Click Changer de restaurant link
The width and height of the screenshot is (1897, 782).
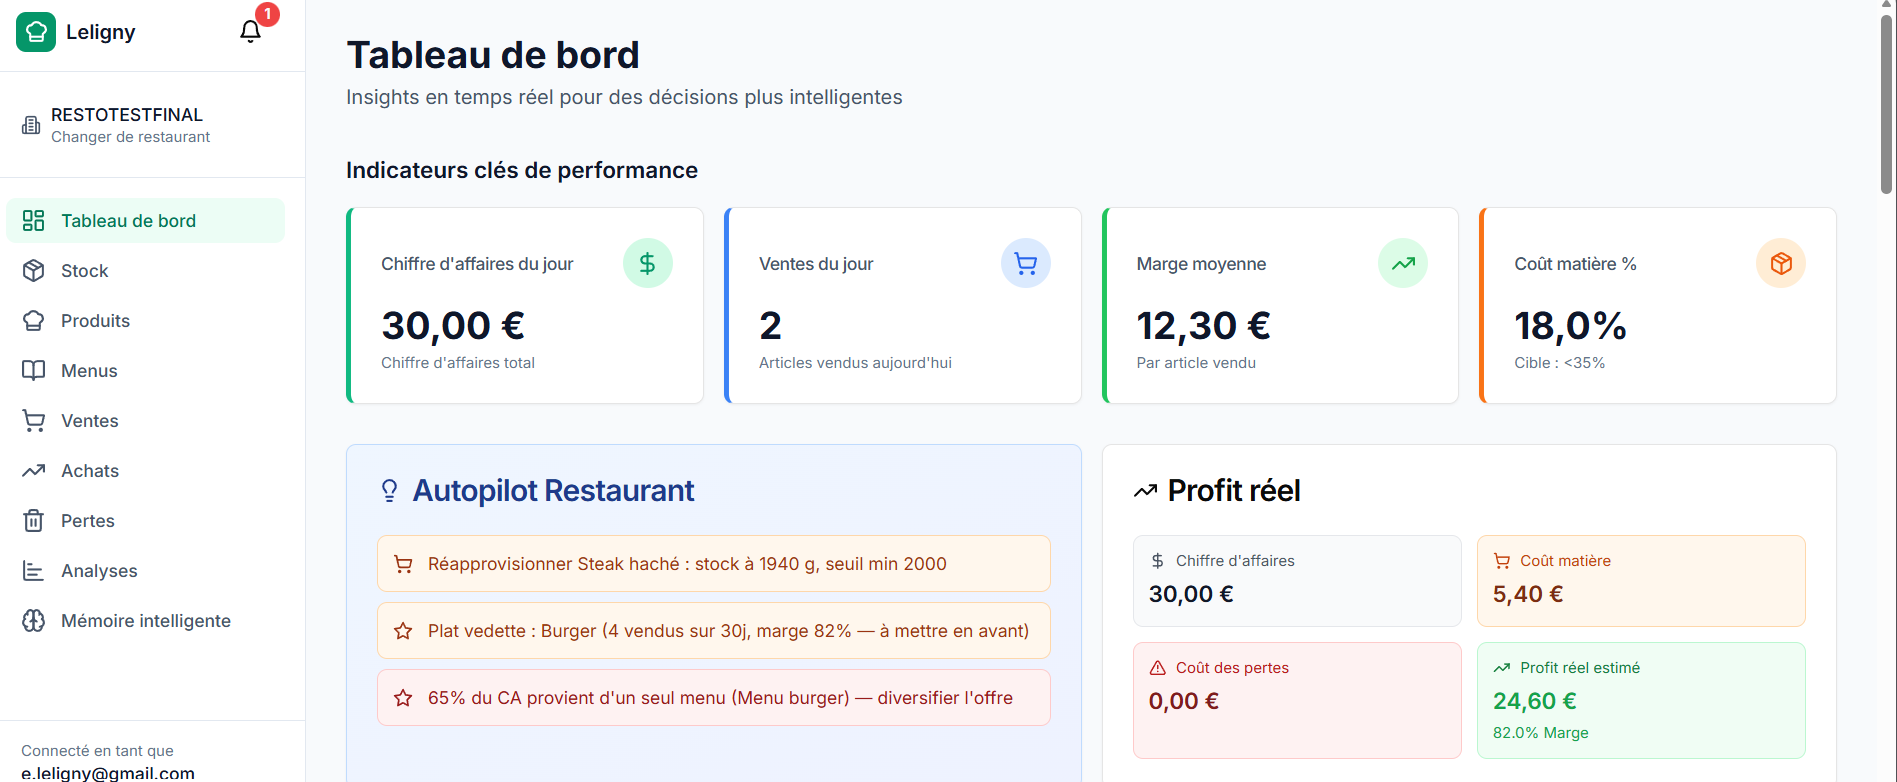click(x=130, y=137)
